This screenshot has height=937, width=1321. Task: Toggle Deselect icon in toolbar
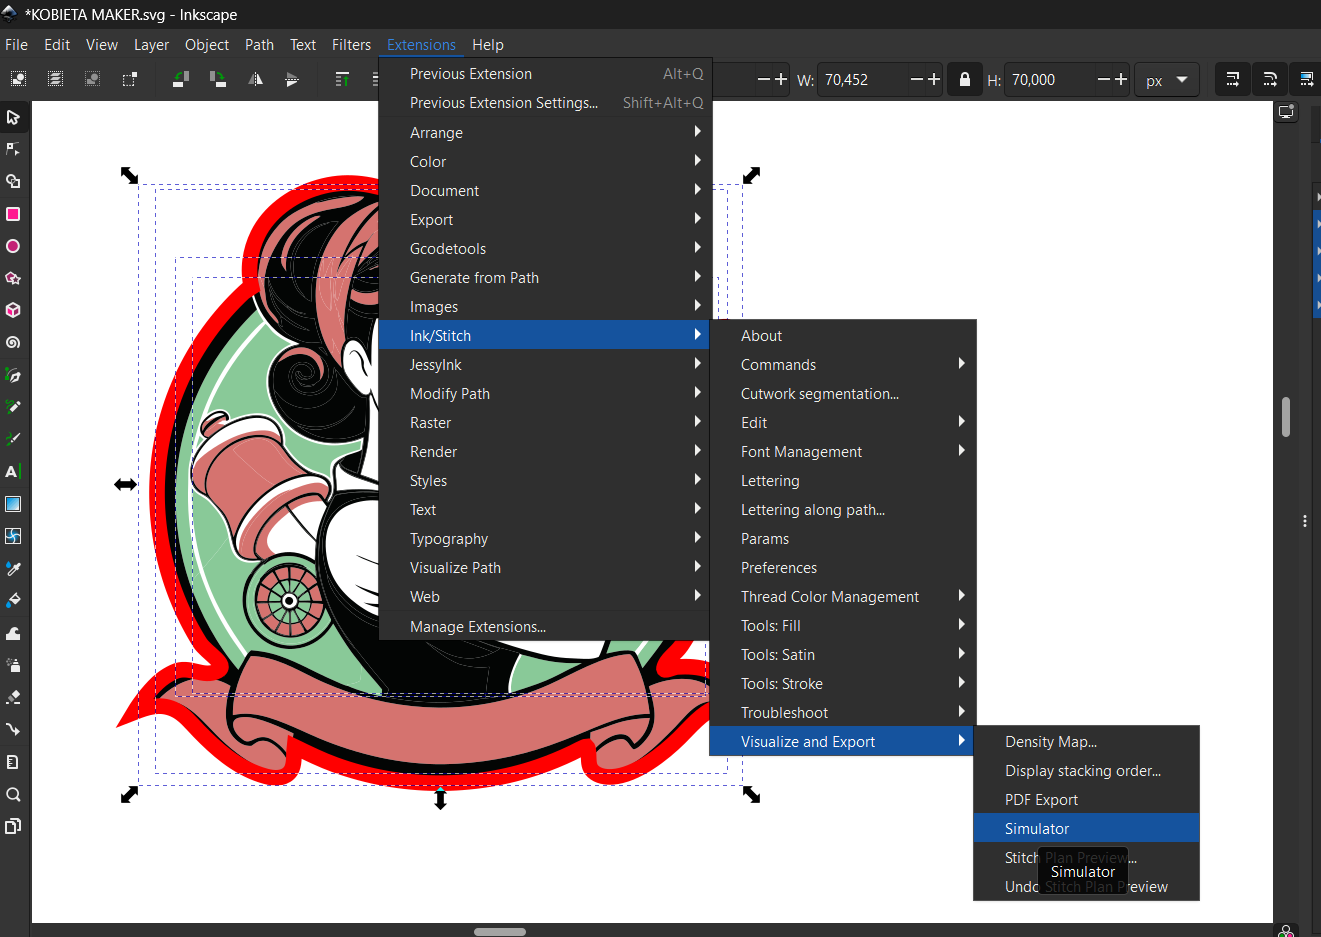[92, 79]
